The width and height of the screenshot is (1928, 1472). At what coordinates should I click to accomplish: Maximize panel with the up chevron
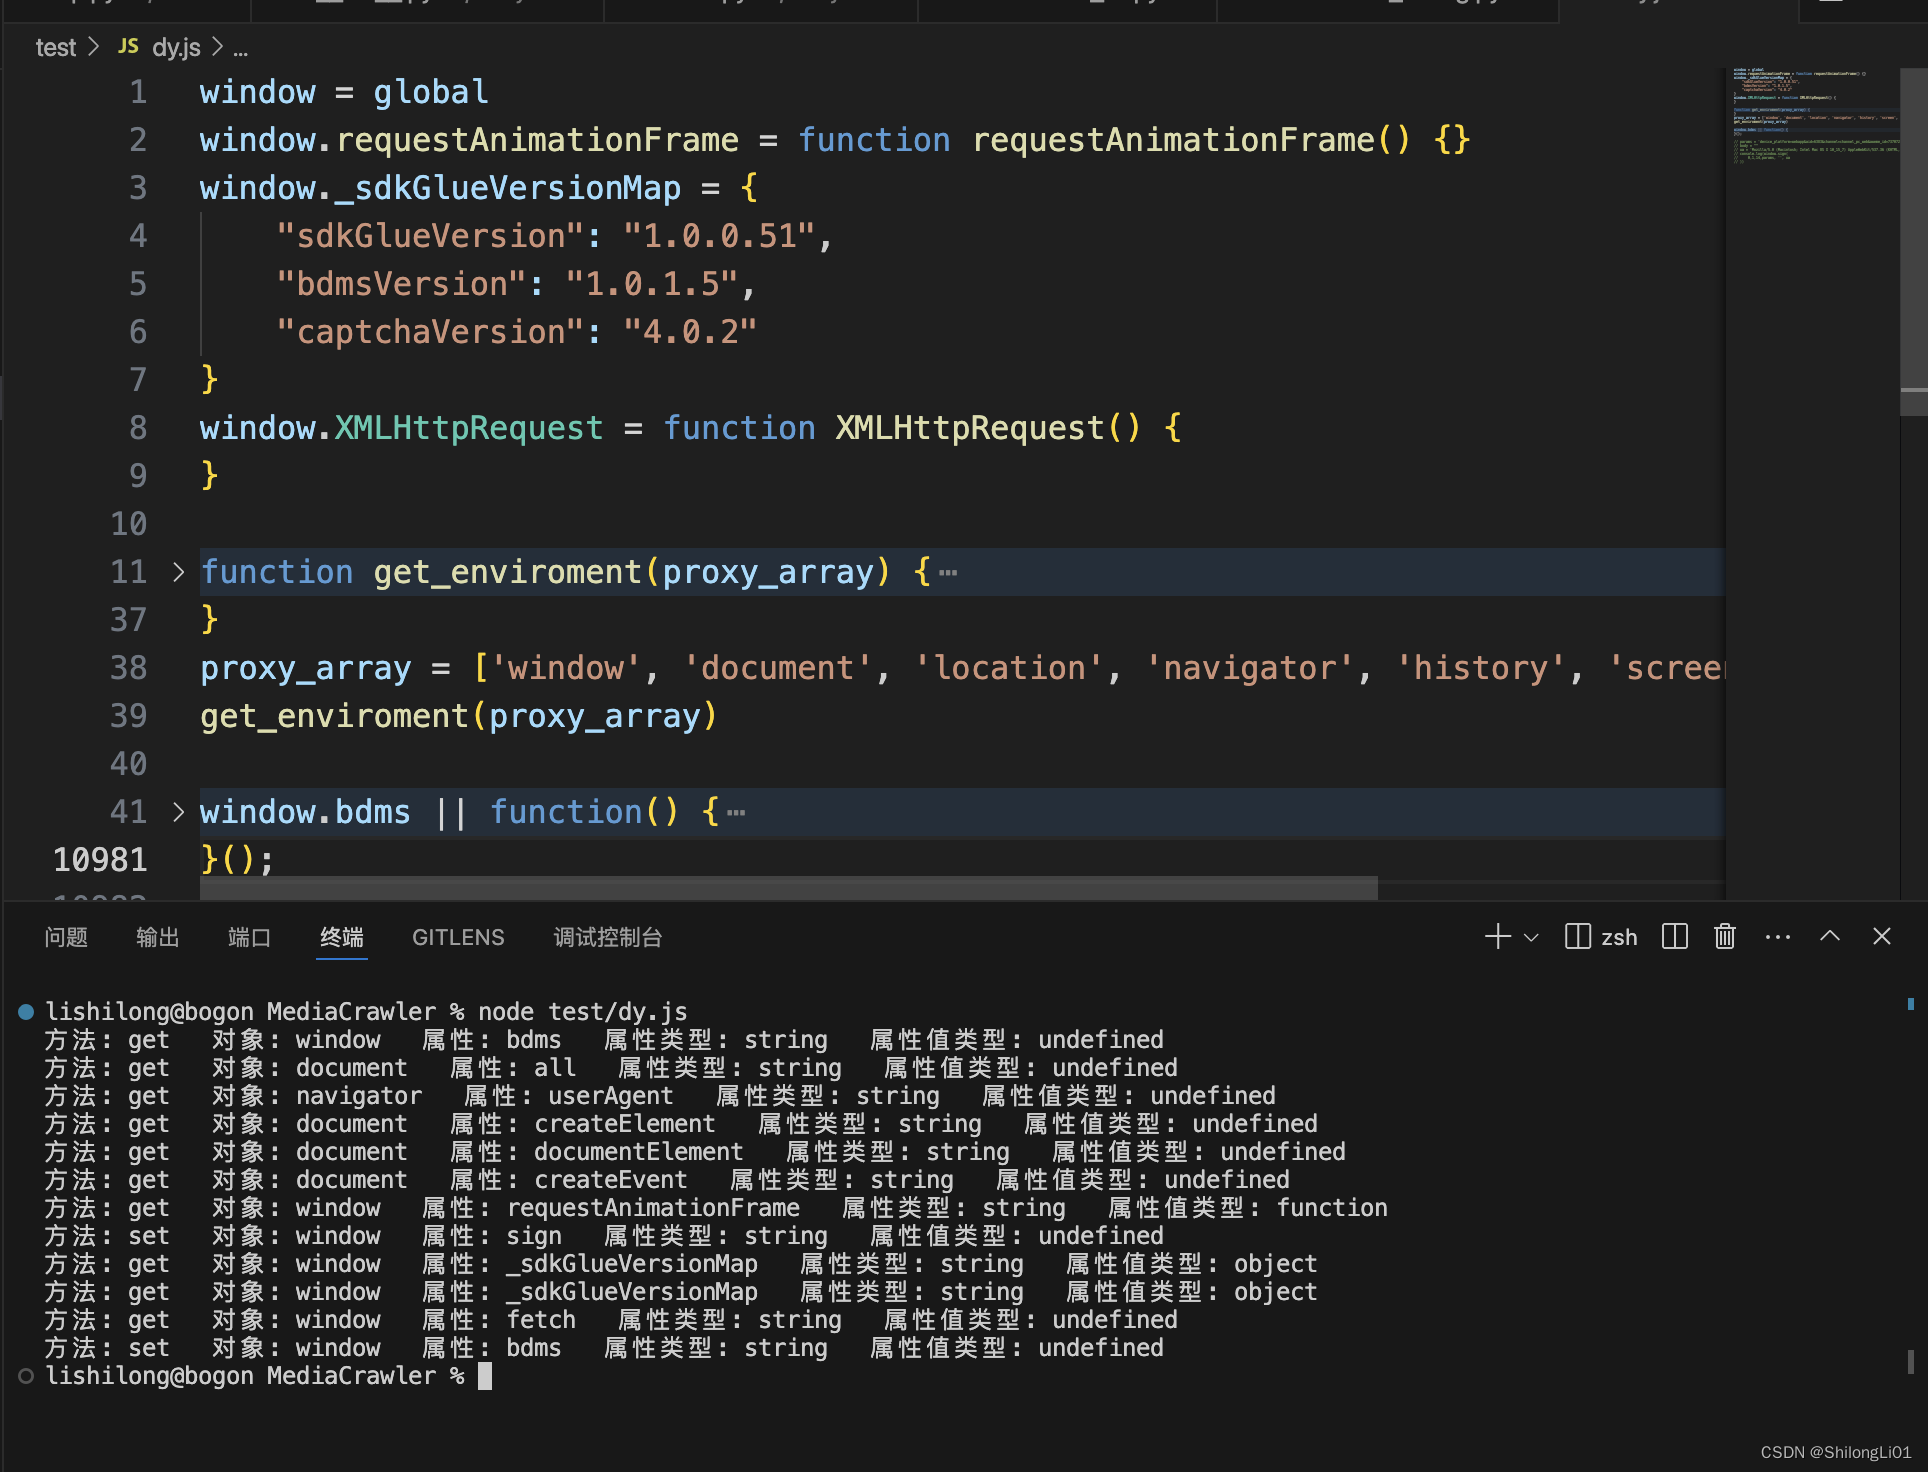tap(1830, 937)
